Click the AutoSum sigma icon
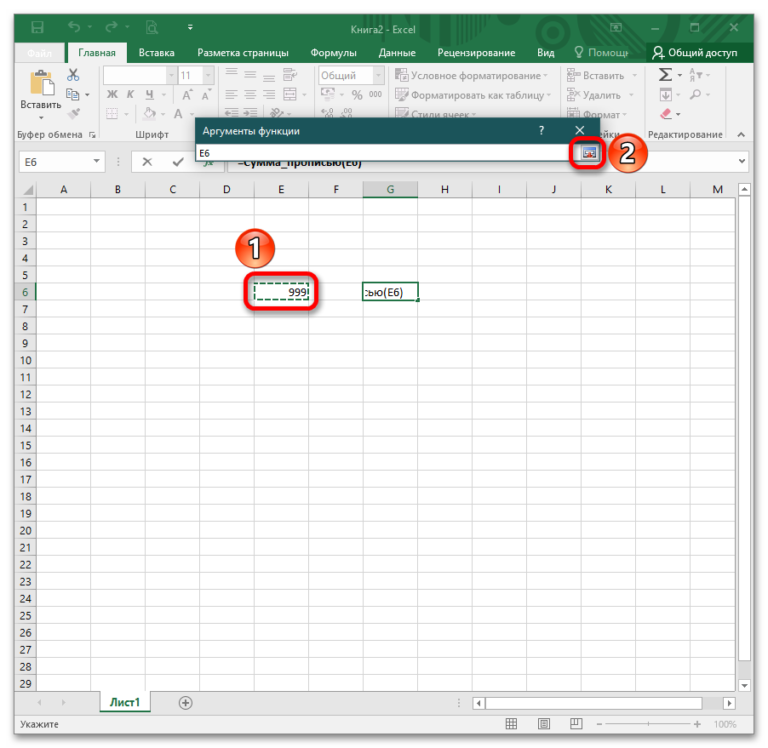768x748 pixels. 665,75
